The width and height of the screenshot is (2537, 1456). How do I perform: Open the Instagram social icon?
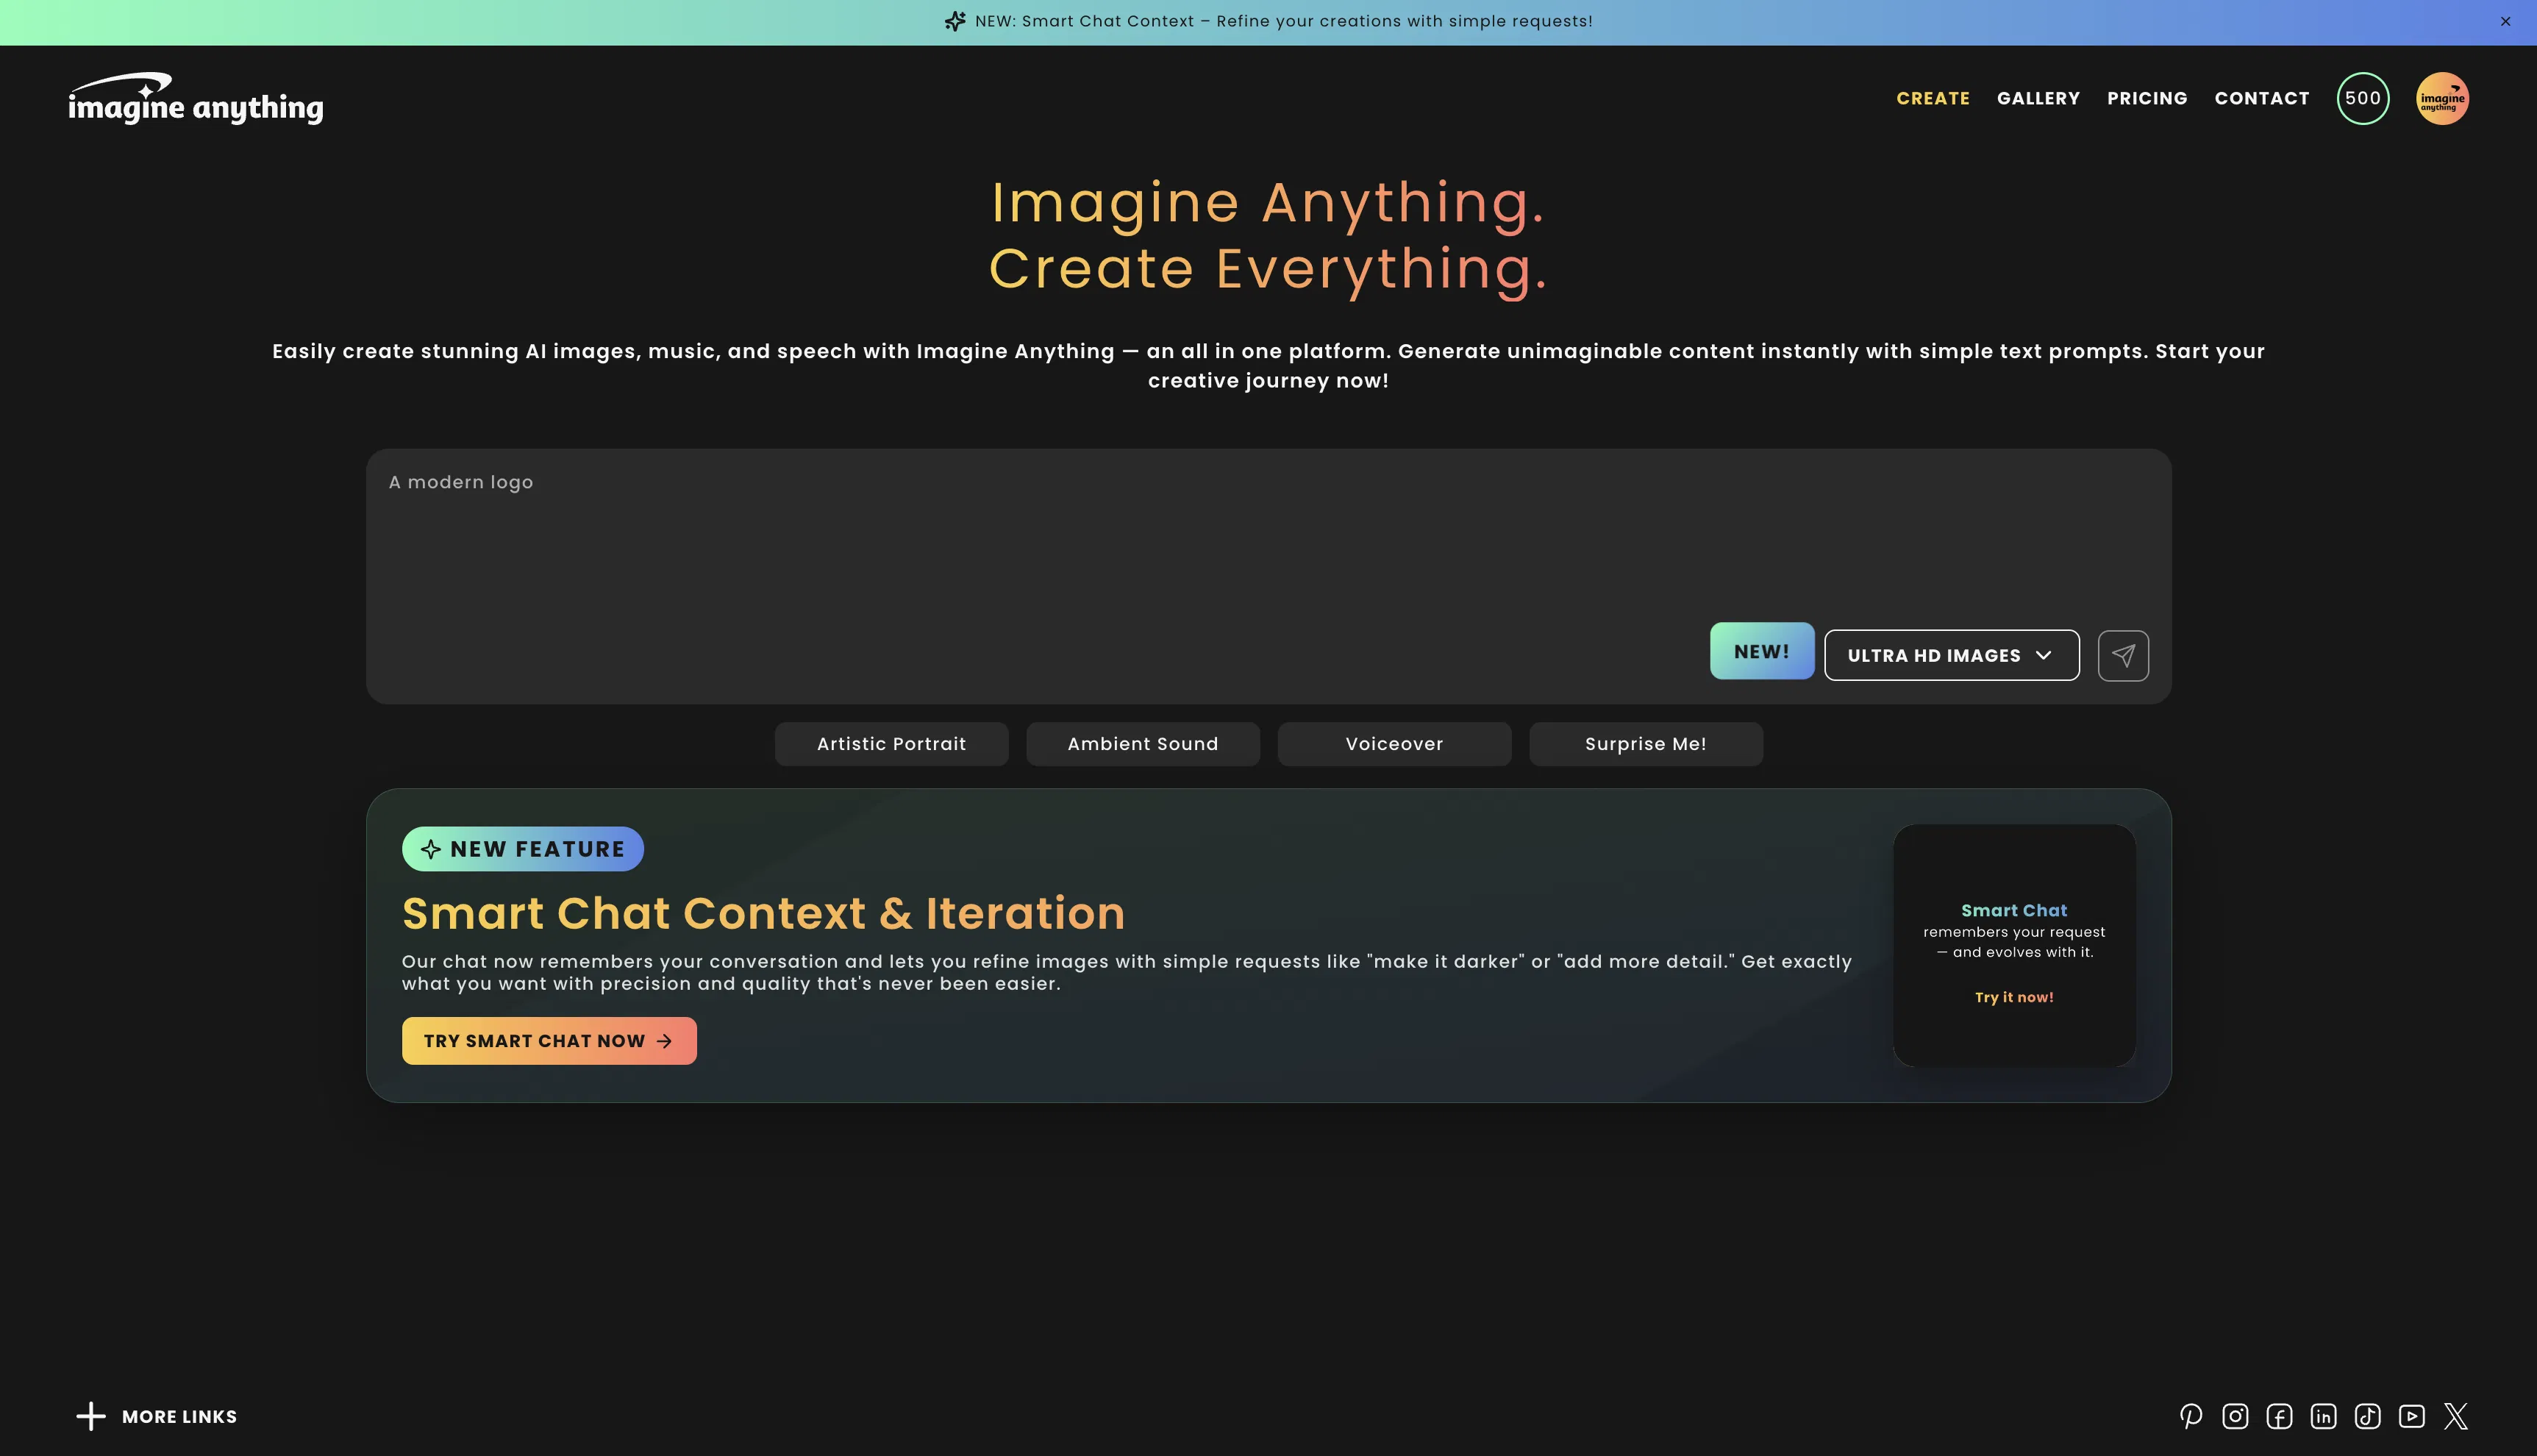pyautogui.click(x=2235, y=1416)
